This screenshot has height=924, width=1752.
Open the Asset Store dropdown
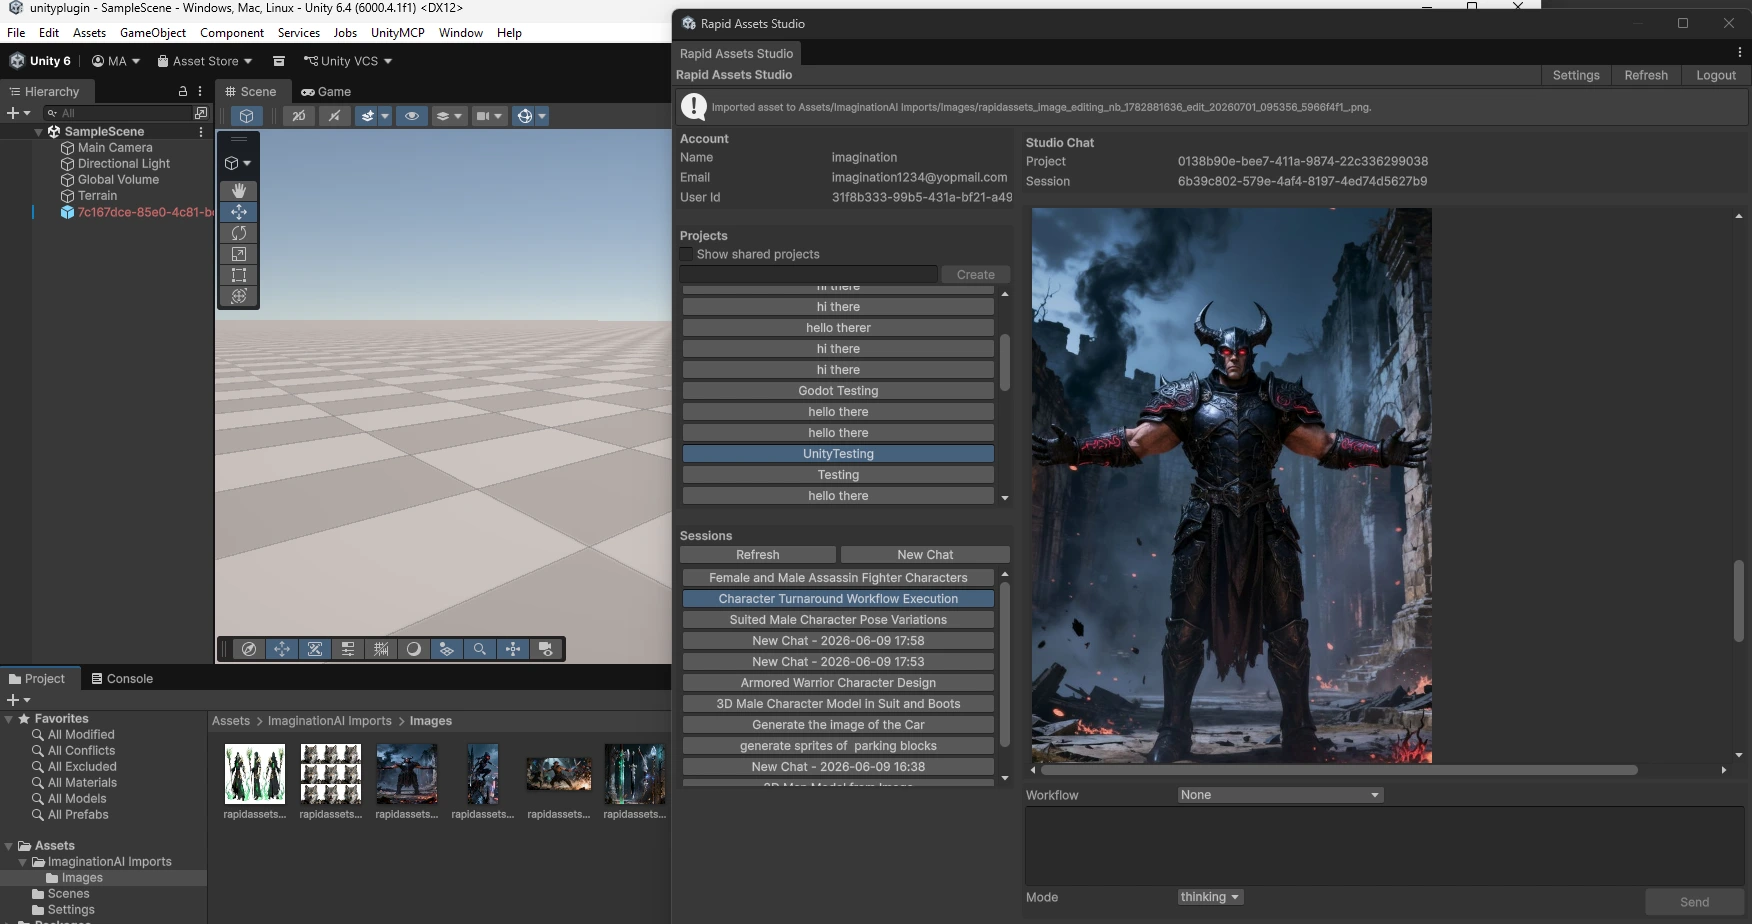(205, 61)
